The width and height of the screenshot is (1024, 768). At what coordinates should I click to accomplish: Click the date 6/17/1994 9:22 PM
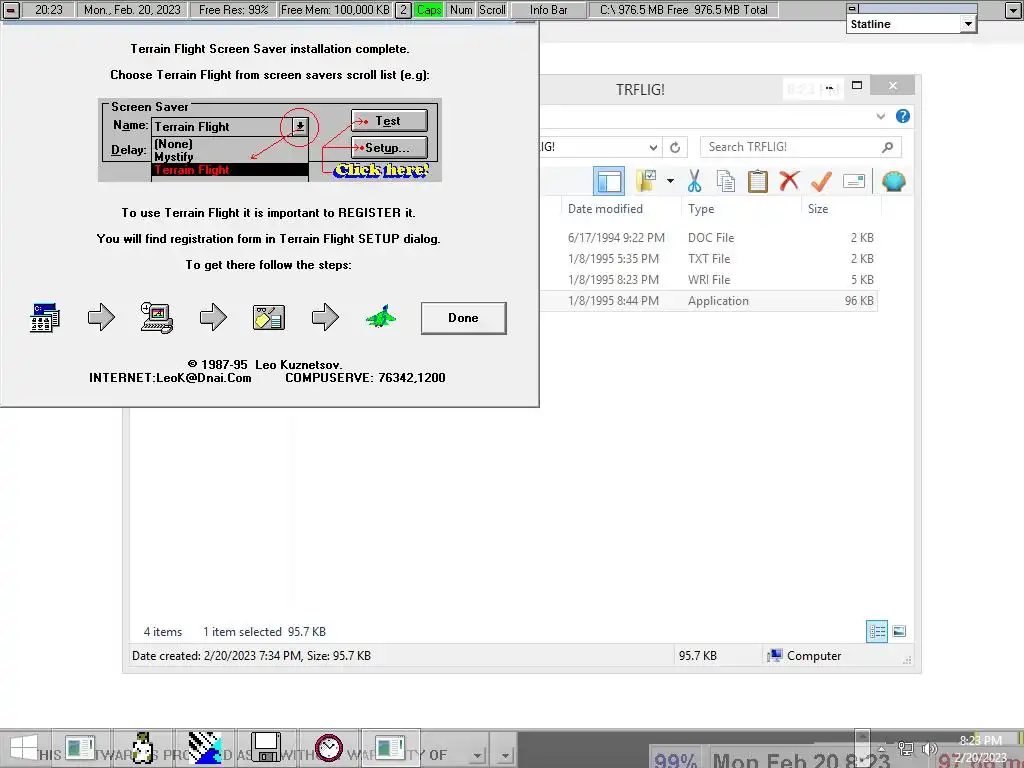pyautogui.click(x=616, y=238)
